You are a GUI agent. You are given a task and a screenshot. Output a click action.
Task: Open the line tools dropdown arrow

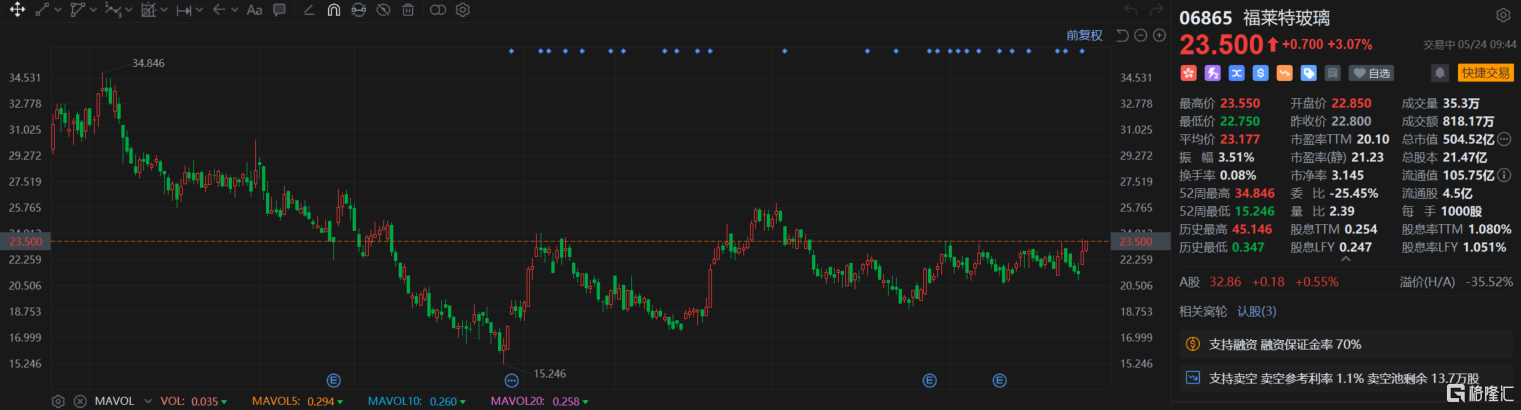click(x=57, y=10)
